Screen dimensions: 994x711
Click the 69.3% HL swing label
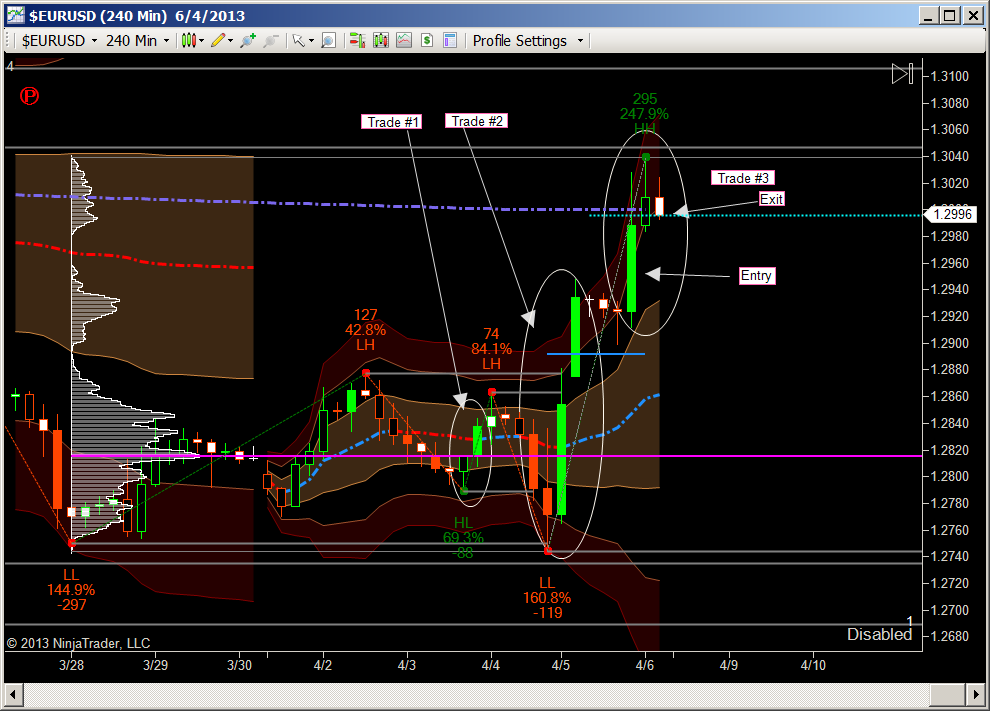[x=463, y=538]
